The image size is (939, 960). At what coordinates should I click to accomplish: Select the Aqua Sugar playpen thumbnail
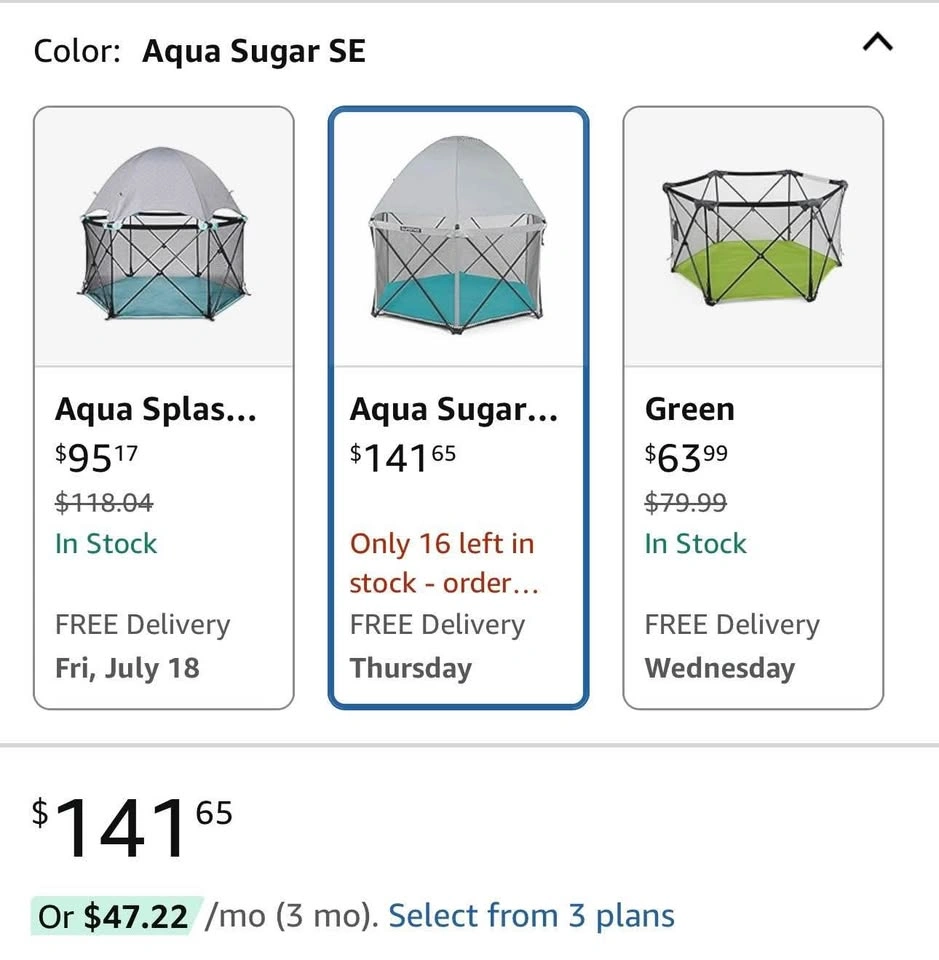point(458,237)
